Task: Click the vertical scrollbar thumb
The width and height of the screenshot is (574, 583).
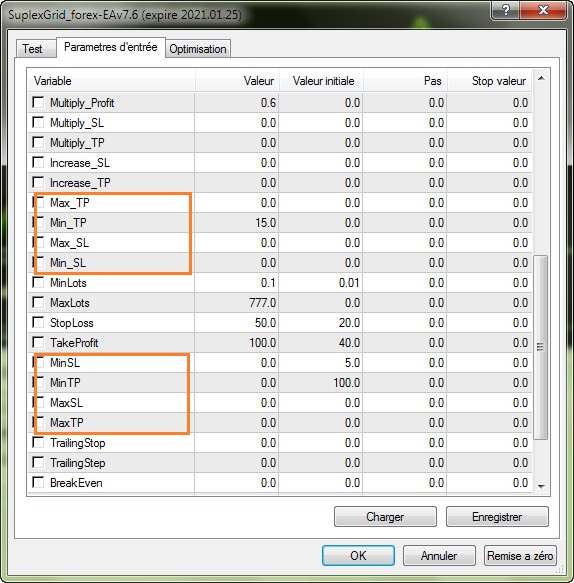Action: (x=541, y=347)
